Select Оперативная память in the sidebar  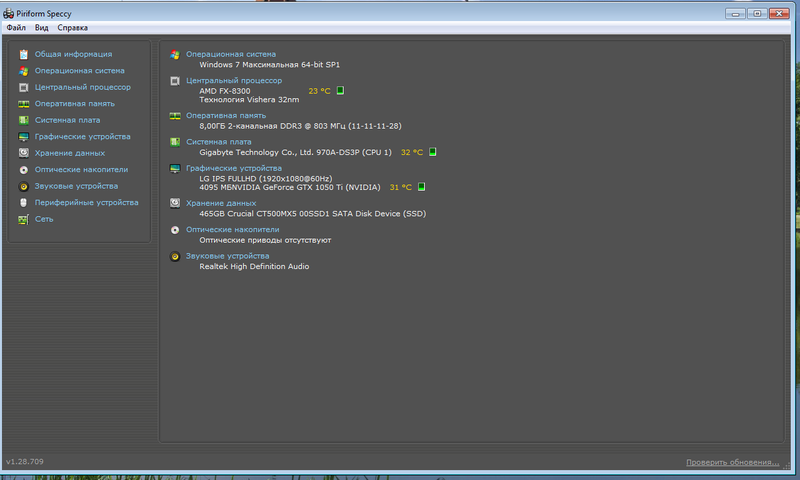[74, 104]
